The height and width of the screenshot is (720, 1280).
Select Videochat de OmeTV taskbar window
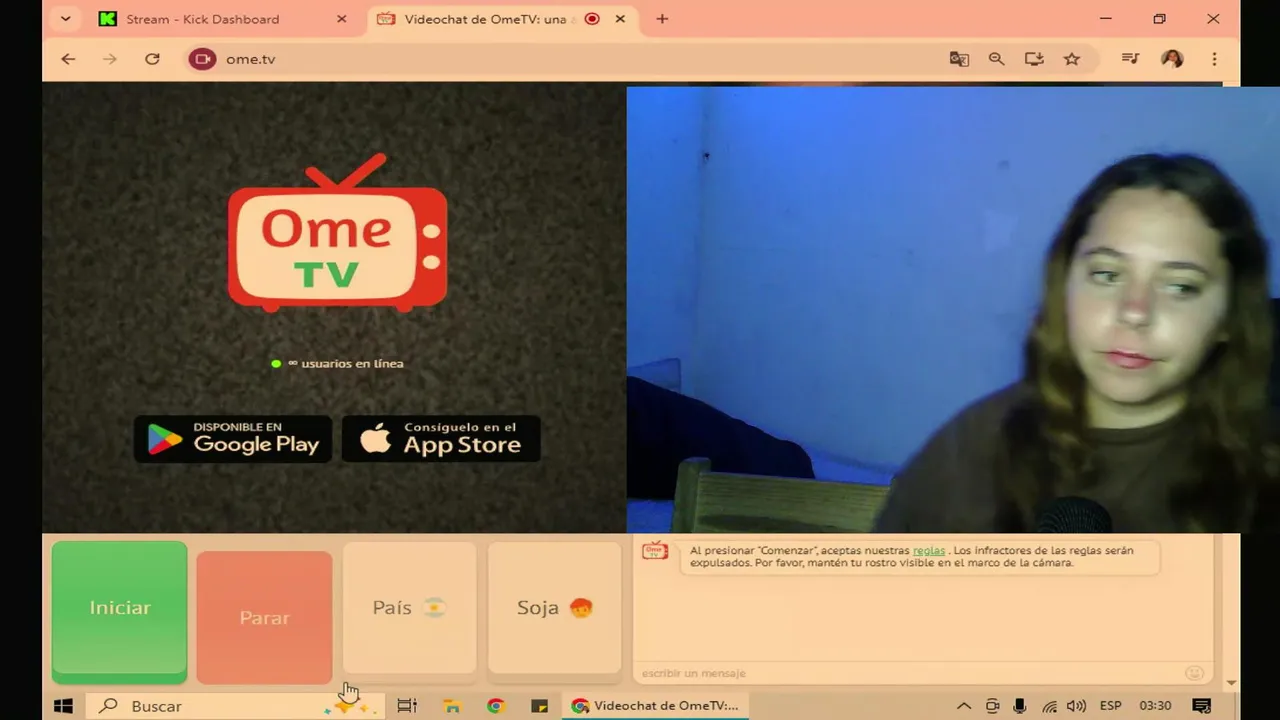pyautogui.click(x=655, y=706)
